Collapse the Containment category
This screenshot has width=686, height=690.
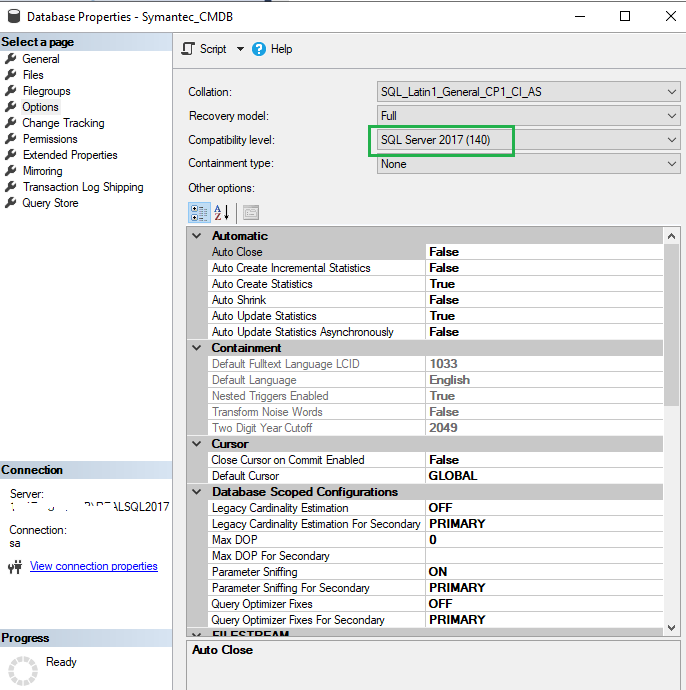click(197, 348)
